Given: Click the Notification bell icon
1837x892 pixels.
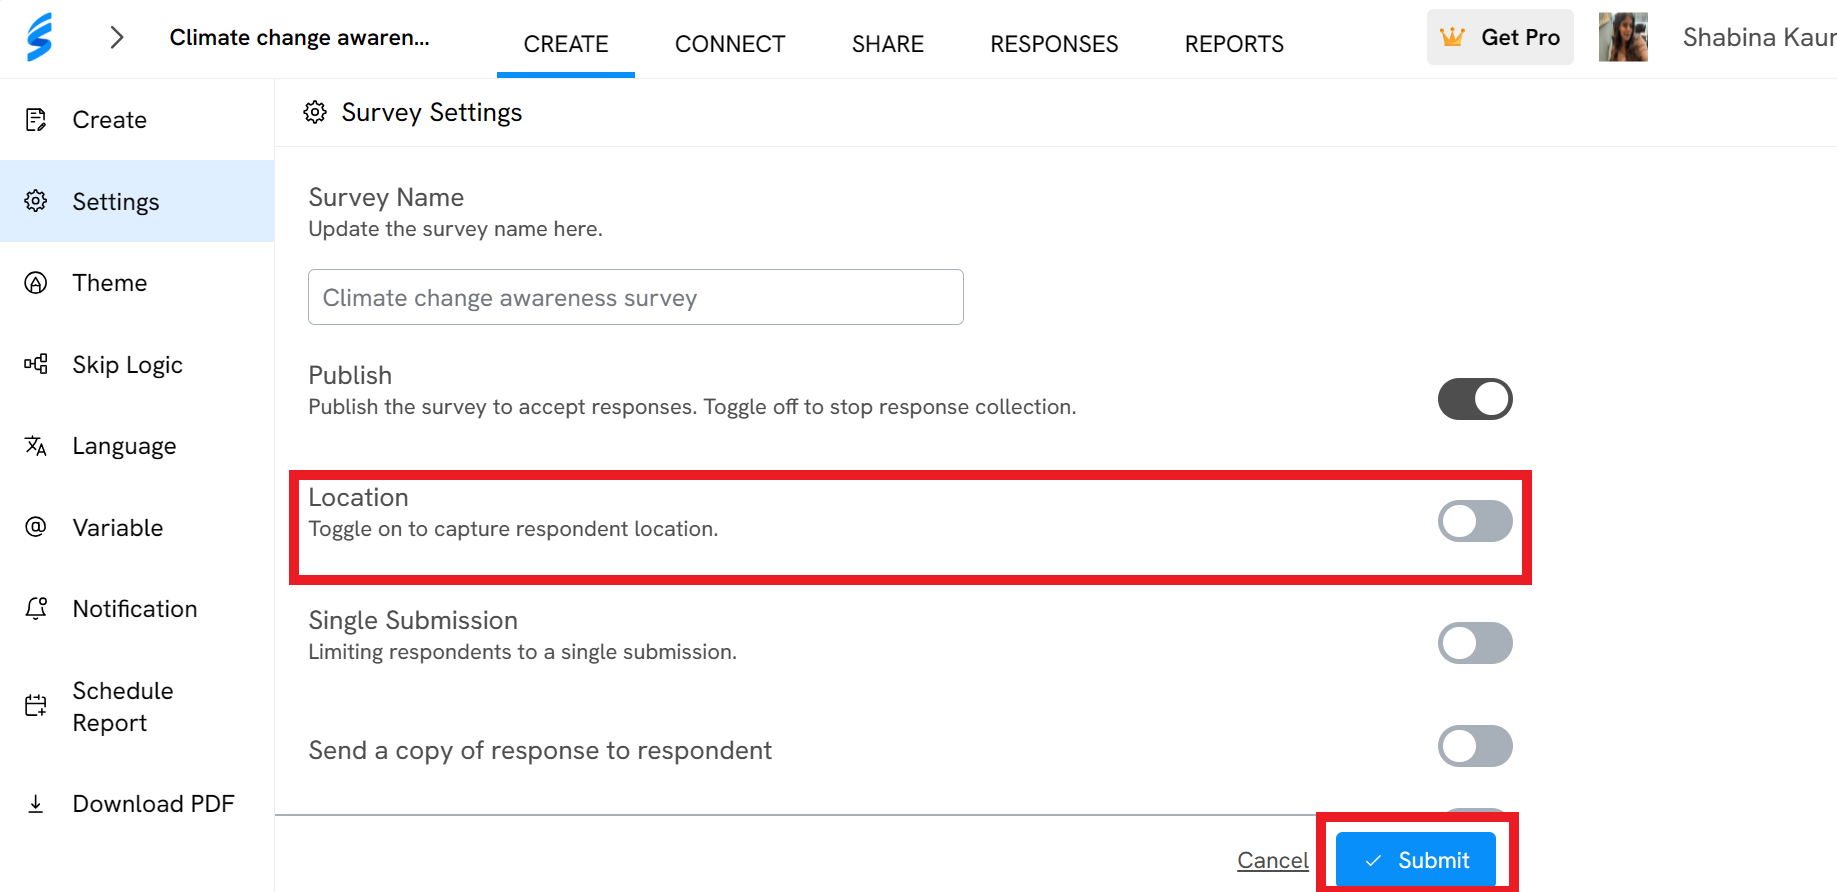Looking at the screenshot, I should [36, 608].
